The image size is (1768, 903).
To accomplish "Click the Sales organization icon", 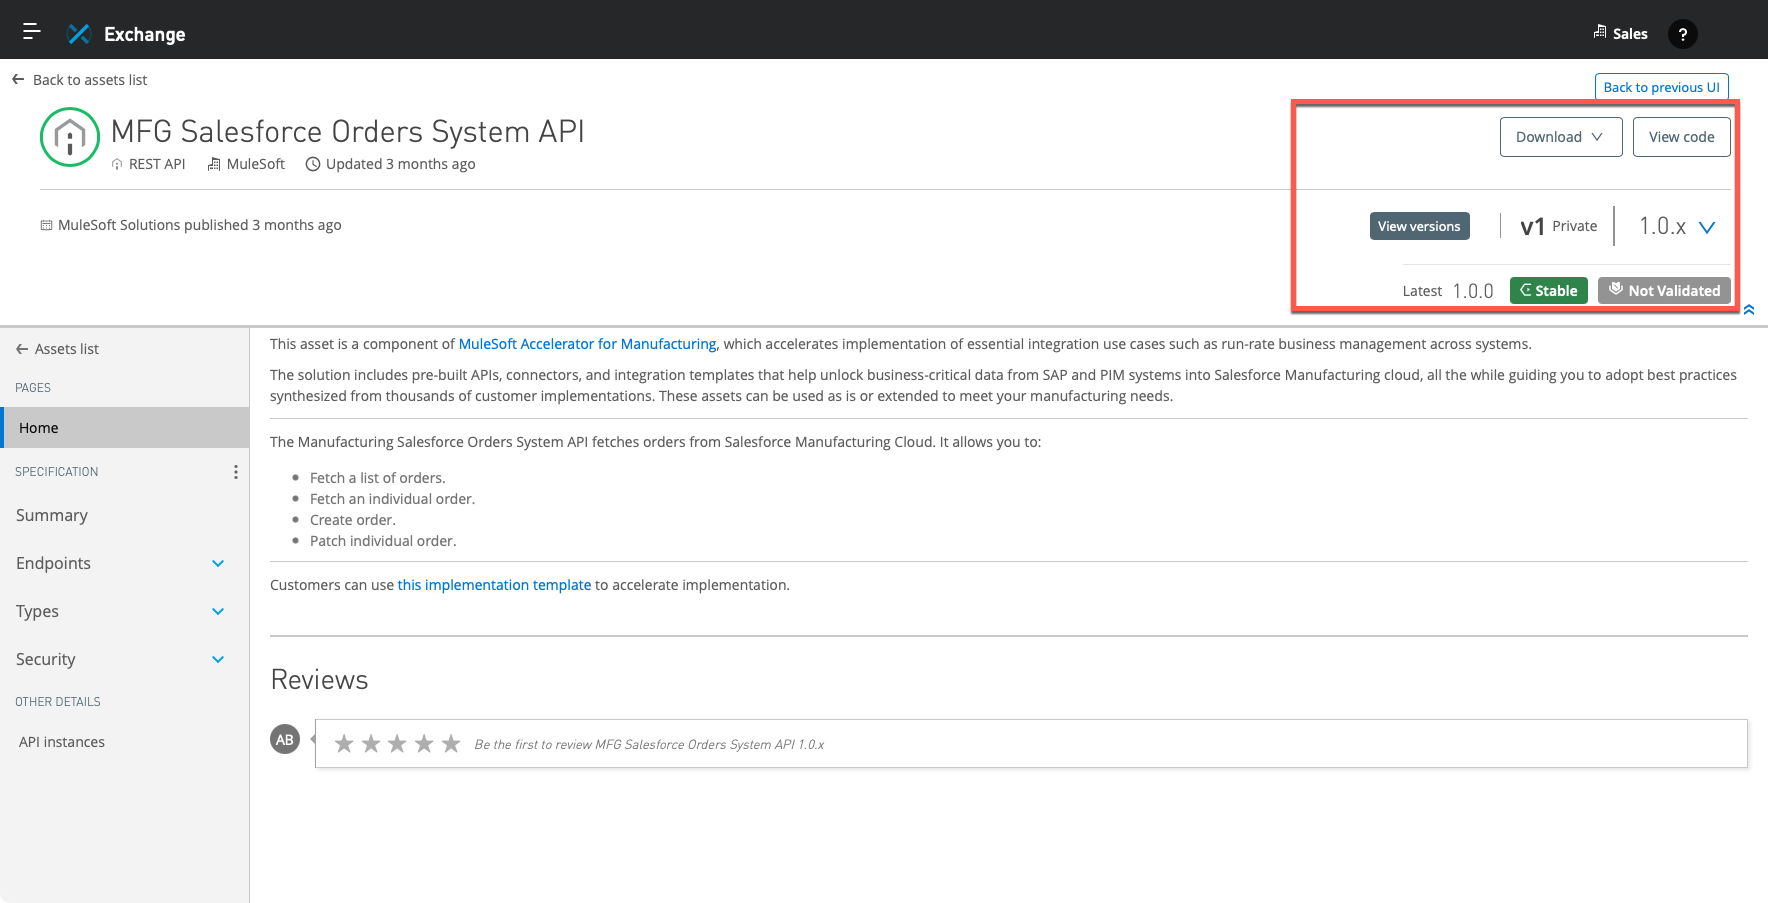I will (1600, 32).
